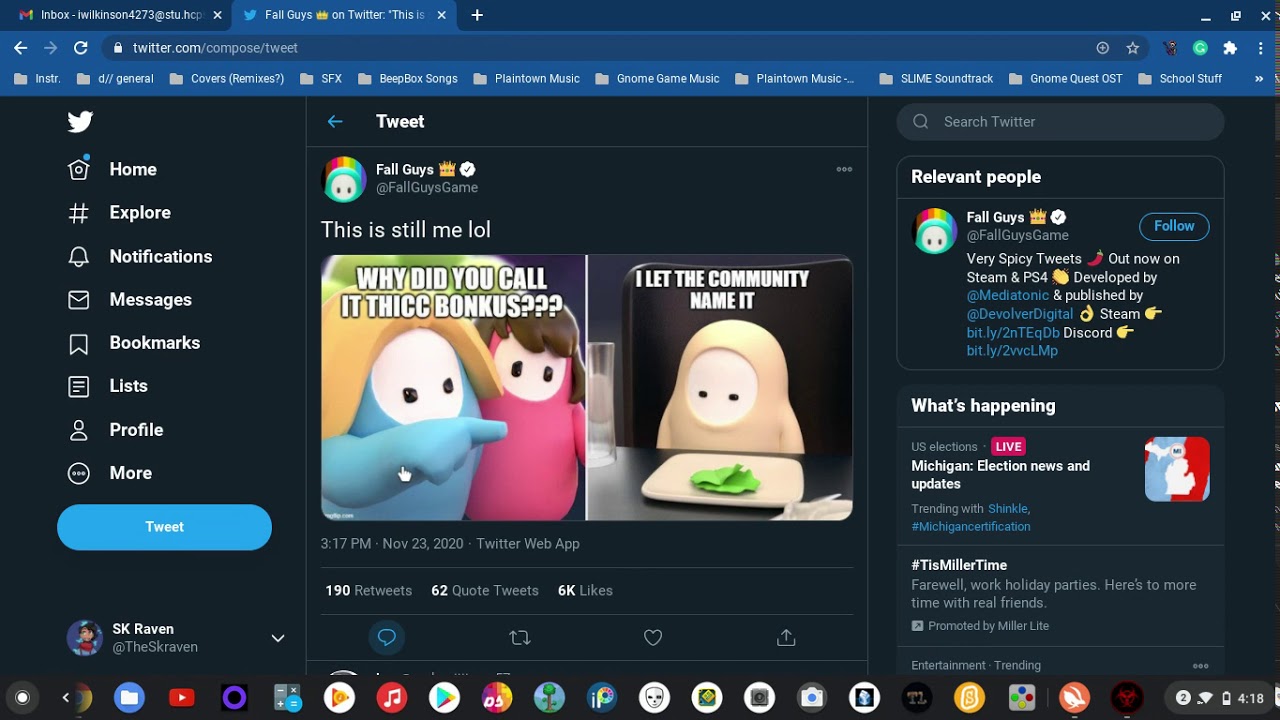The height and width of the screenshot is (720, 1280).
Task: Open BeepBox Songs bookmark folder
Action: 407,79
